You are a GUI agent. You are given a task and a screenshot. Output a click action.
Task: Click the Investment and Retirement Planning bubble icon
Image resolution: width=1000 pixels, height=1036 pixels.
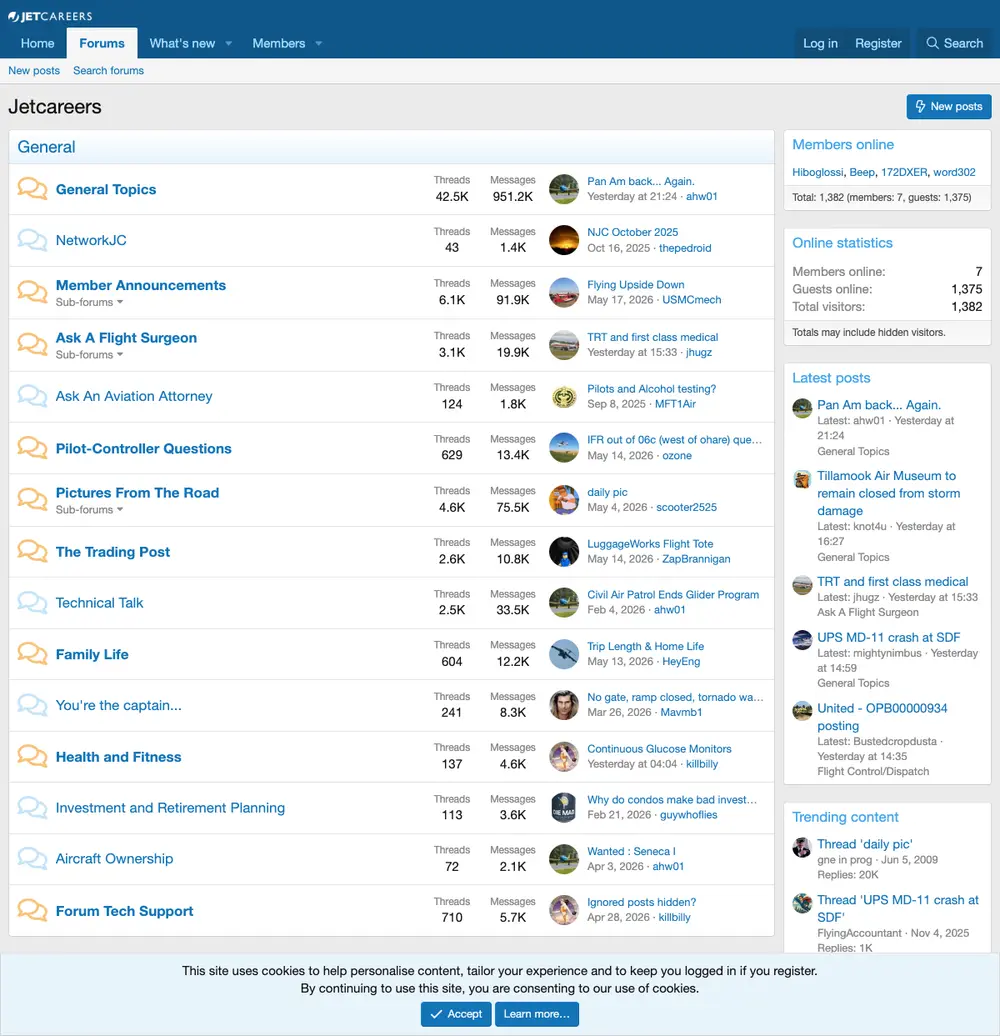(x=32, y=807)
